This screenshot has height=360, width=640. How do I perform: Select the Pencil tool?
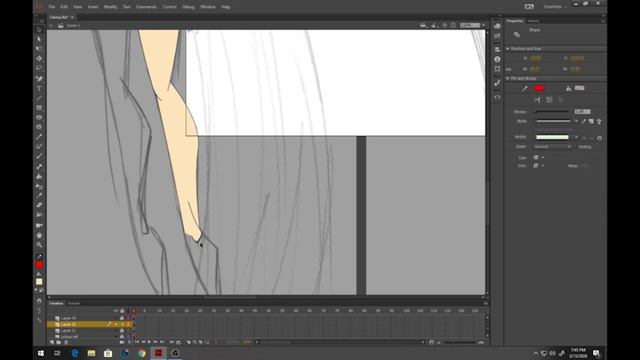[39, 137]
